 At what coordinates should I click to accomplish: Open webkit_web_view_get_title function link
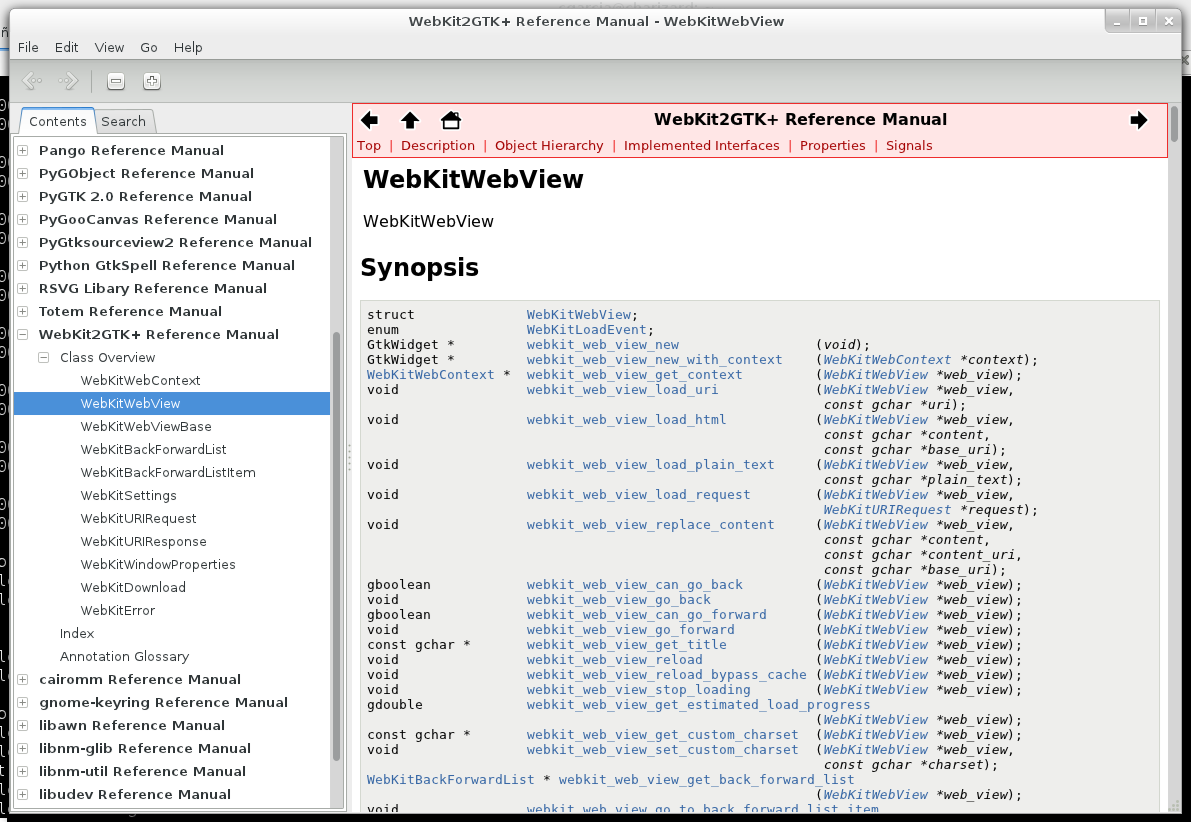[626, 644]
